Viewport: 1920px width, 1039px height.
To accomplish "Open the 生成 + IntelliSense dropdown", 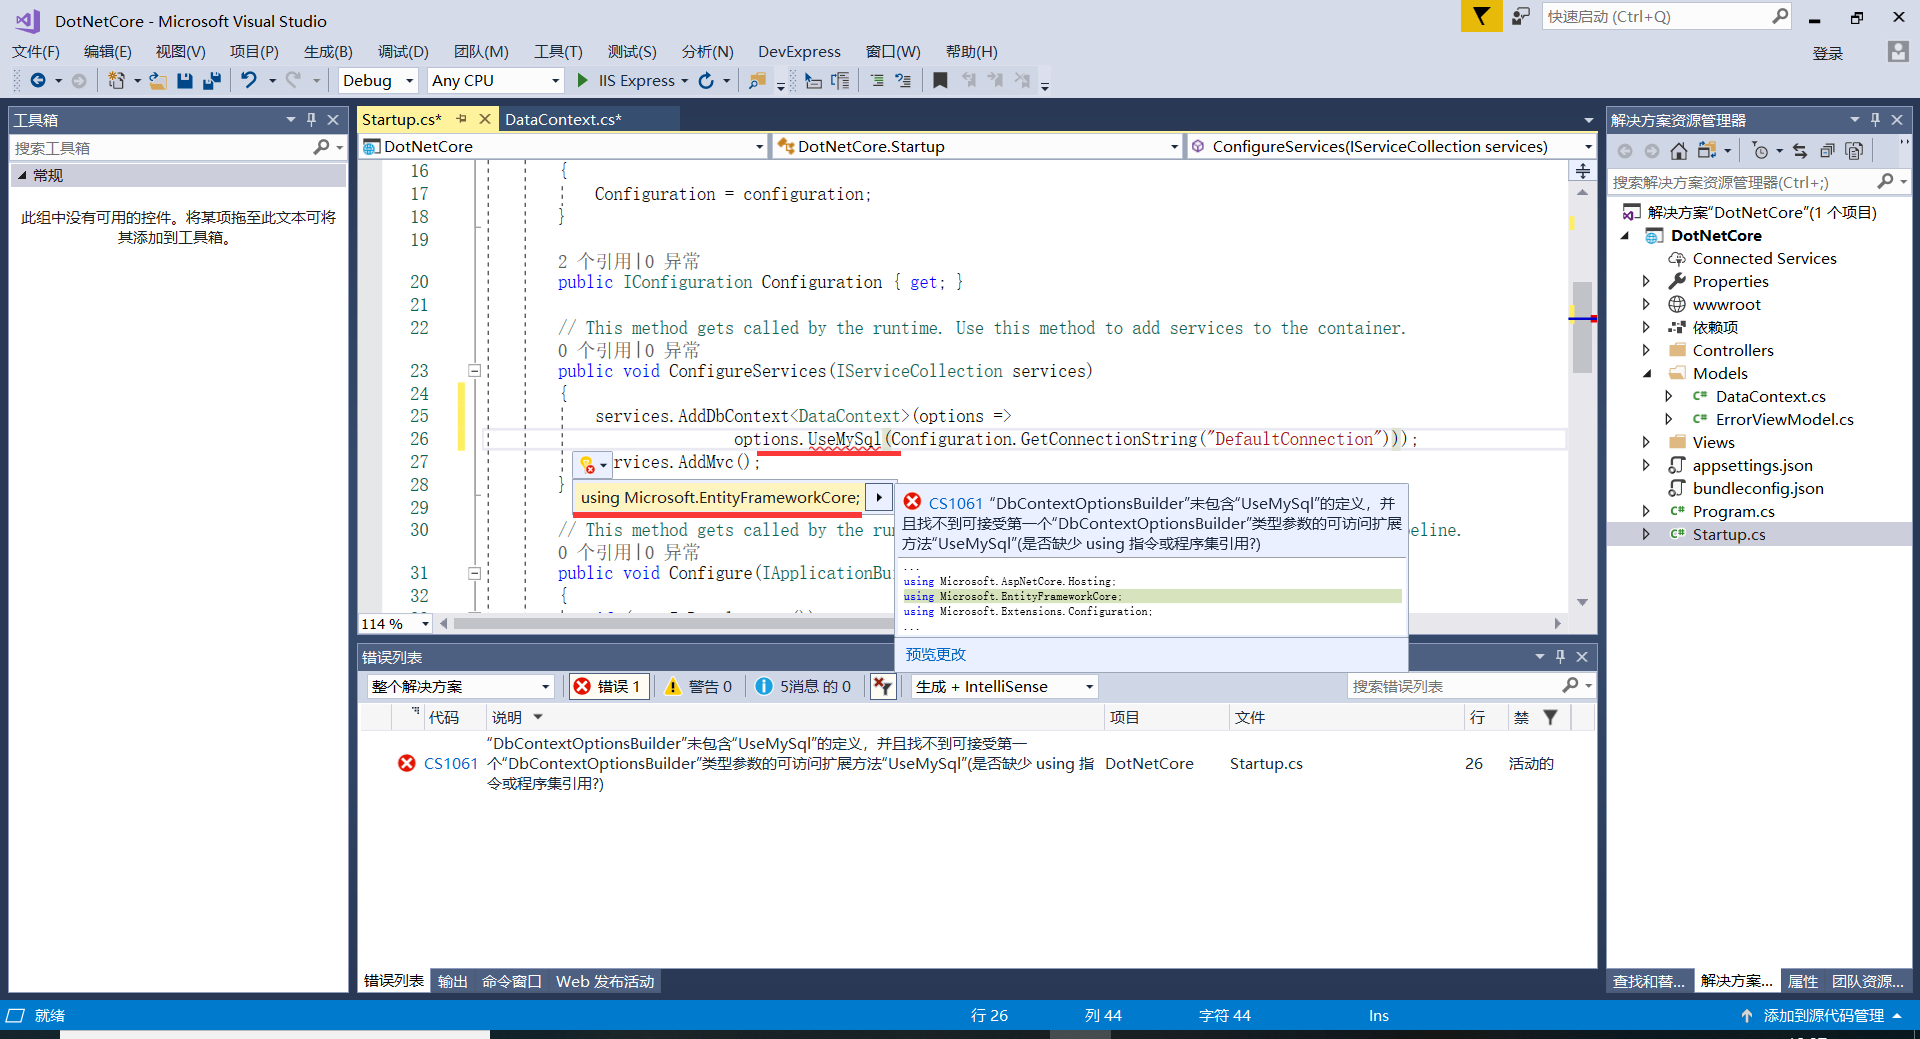I will click(x=1005, y=686).
